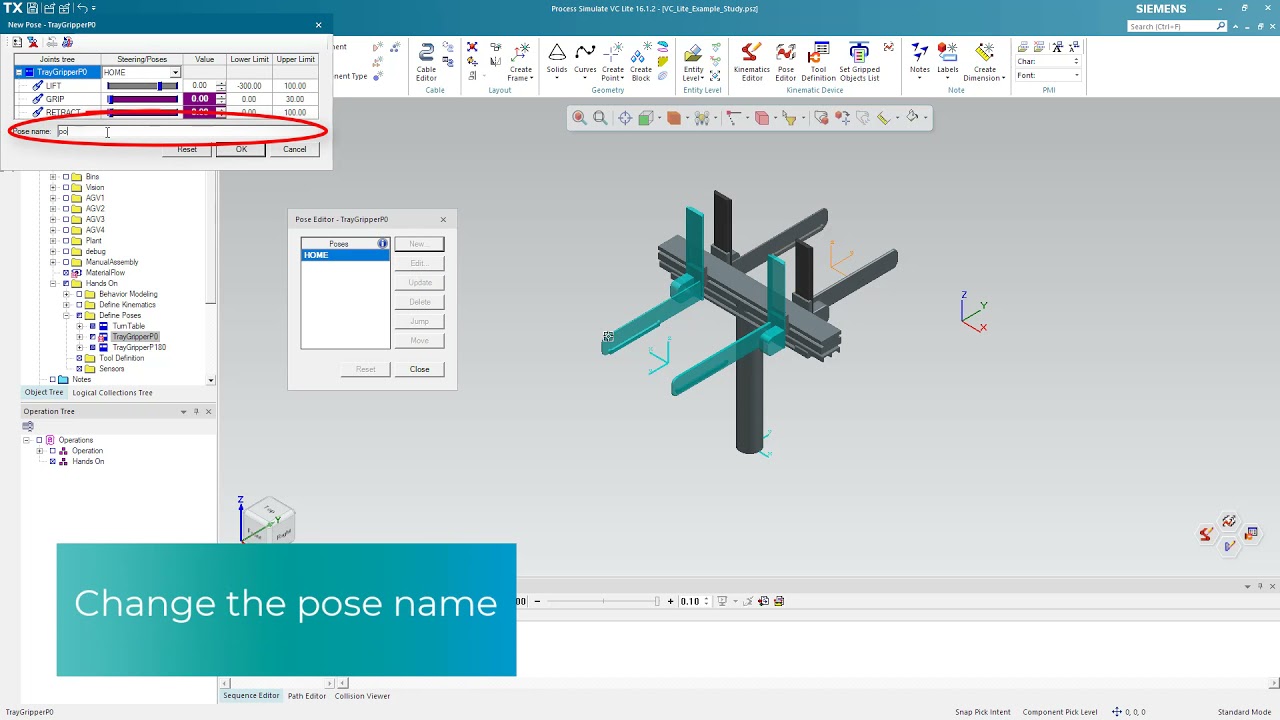The image size is (1280, 720).
Task: Click the GRIP joint steering slider
Action: 142,99
